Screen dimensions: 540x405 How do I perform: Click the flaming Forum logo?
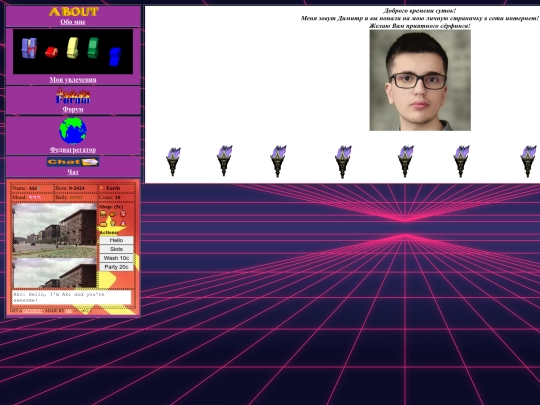pos(73,96)
